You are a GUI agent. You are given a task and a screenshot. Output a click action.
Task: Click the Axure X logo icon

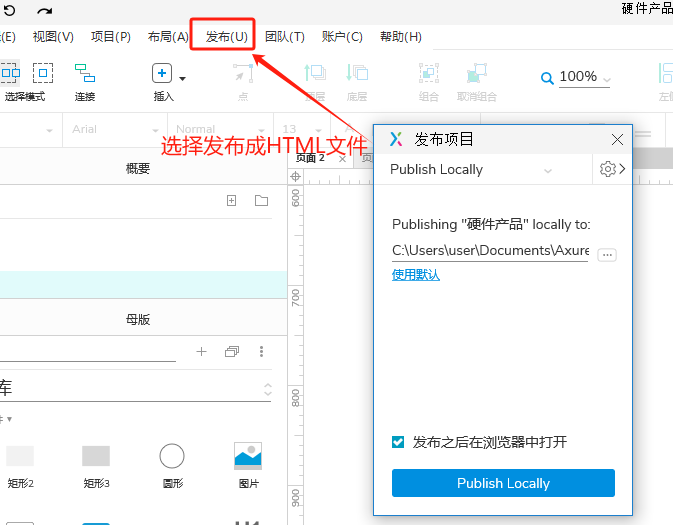(396, 139)
